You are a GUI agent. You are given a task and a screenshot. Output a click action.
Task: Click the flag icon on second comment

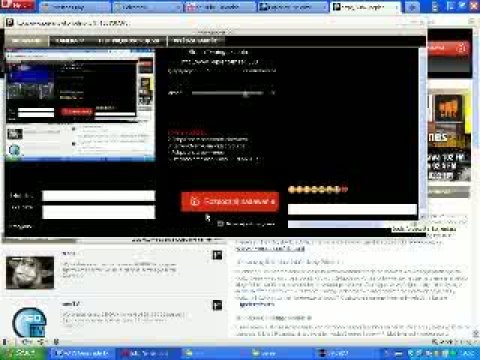[x=217, y=305]
